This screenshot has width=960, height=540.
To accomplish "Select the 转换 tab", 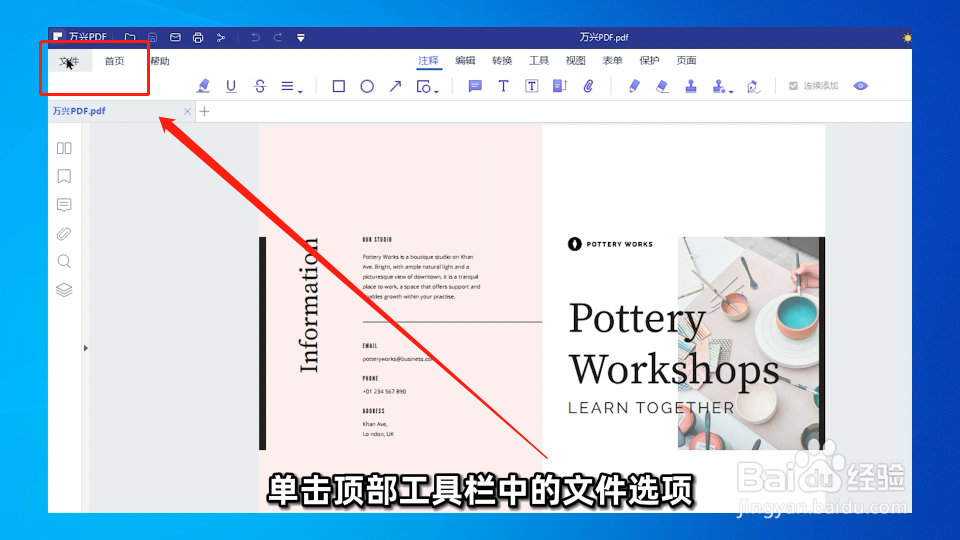I will tap(502, 61).
